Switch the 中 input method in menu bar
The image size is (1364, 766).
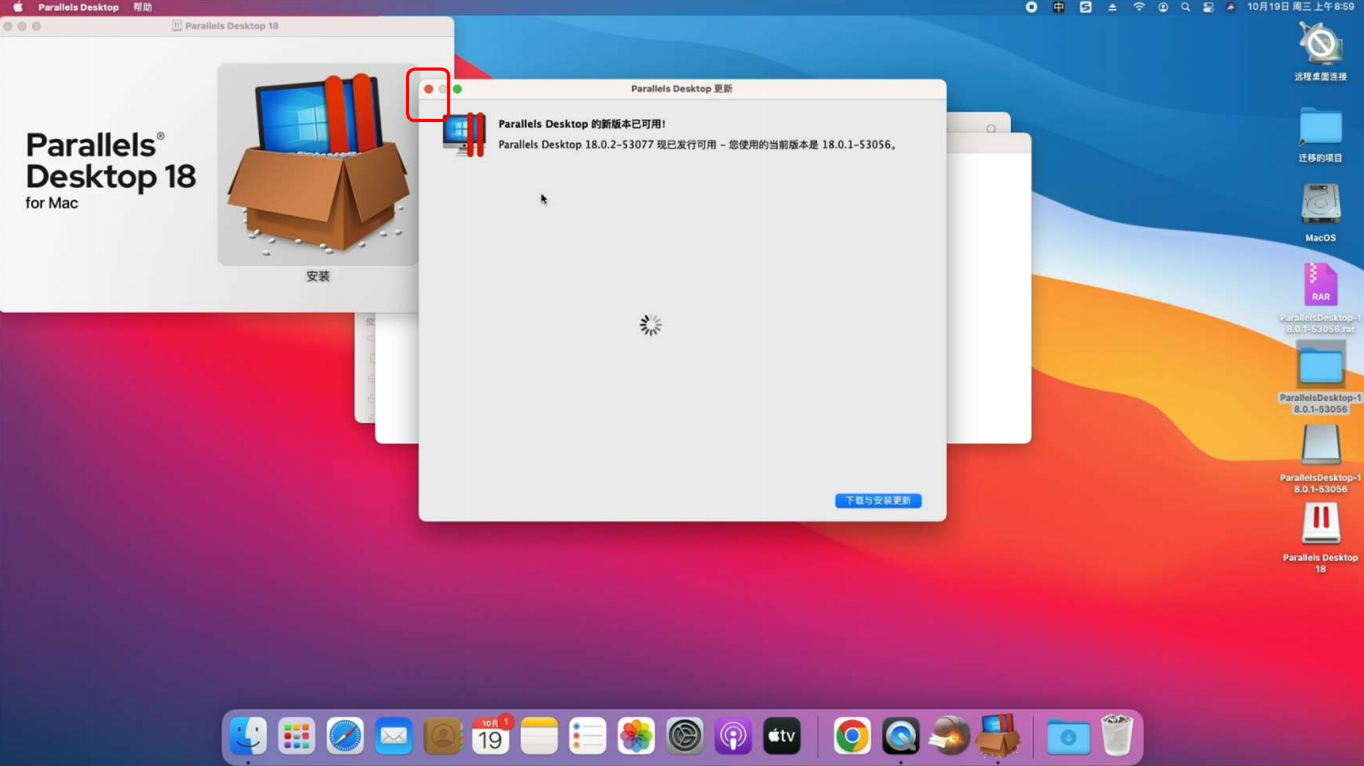coord(1059,7)
